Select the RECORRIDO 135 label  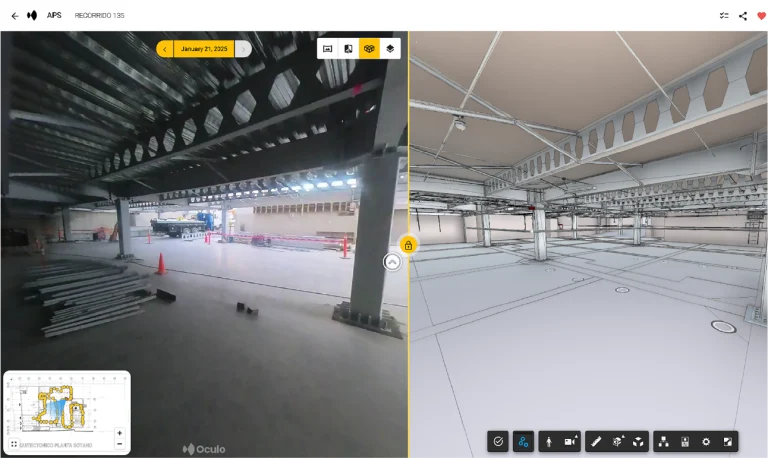pos(99,16)
